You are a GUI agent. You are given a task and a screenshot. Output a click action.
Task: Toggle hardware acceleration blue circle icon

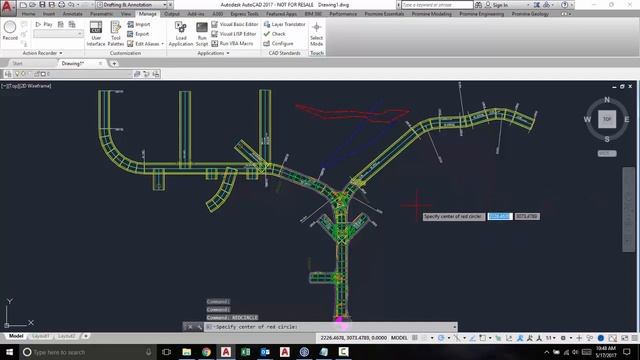pos(601,338)
